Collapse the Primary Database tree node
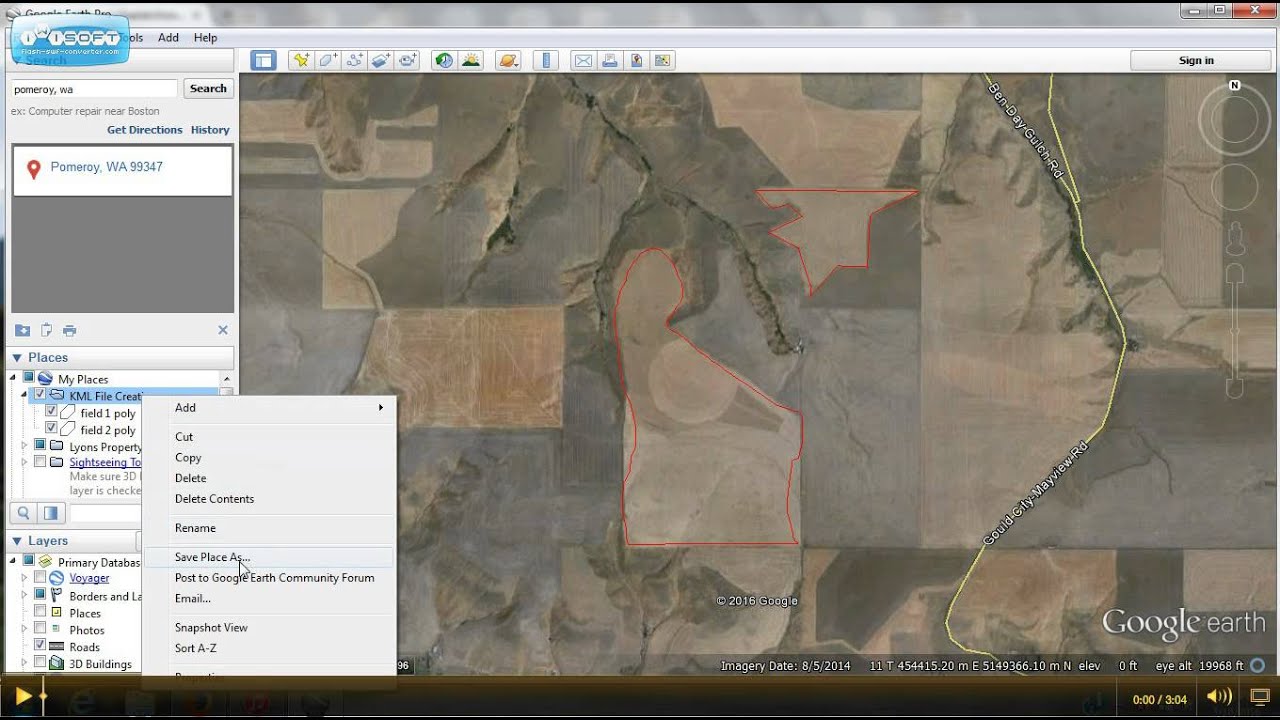 click(x=15, y=561)
